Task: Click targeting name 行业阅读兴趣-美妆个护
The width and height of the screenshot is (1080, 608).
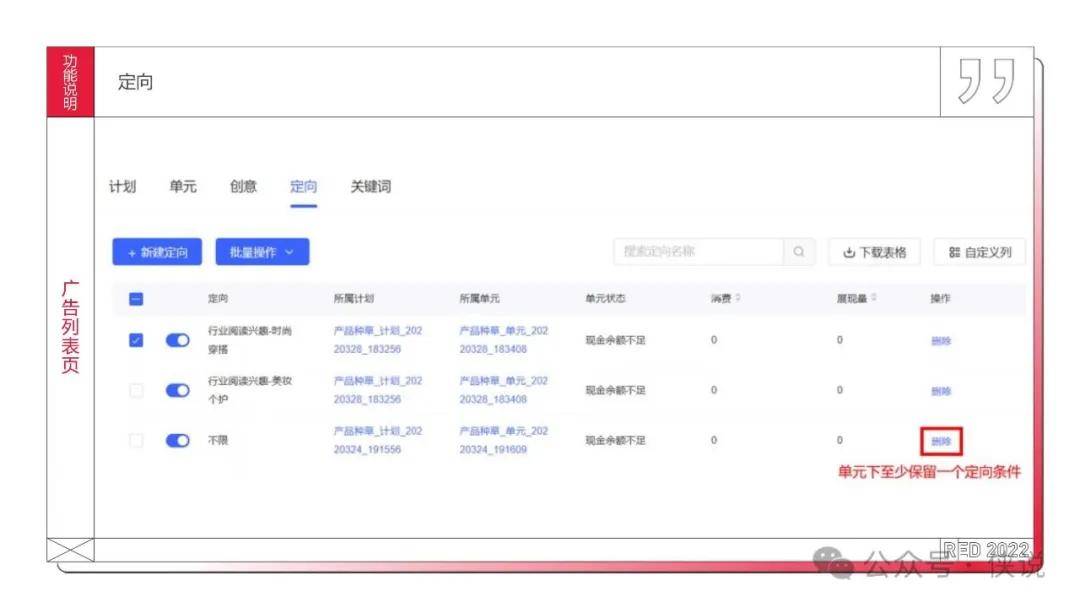Action: coord(250,390)
